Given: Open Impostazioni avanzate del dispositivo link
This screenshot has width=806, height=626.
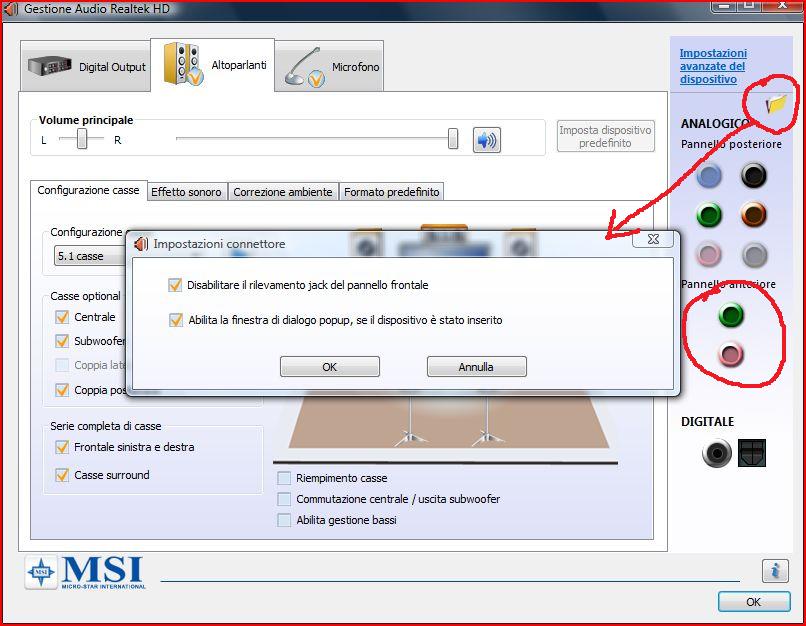Looking at the screenshot, I should [713, 66].
